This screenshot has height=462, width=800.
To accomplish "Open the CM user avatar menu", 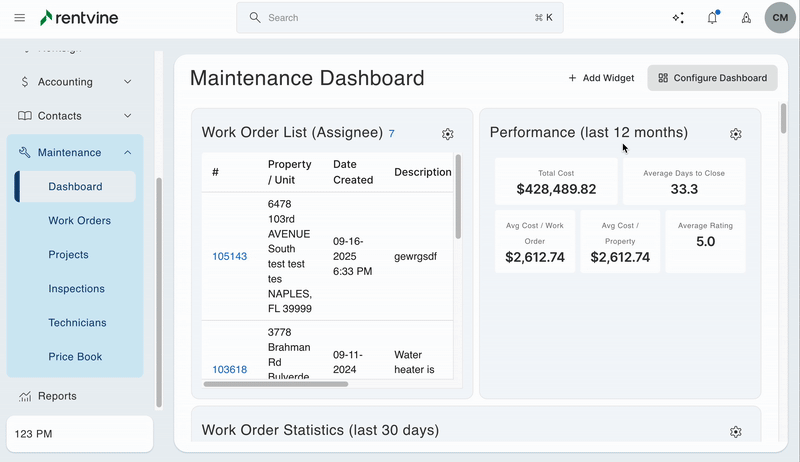I will point(780,17).
